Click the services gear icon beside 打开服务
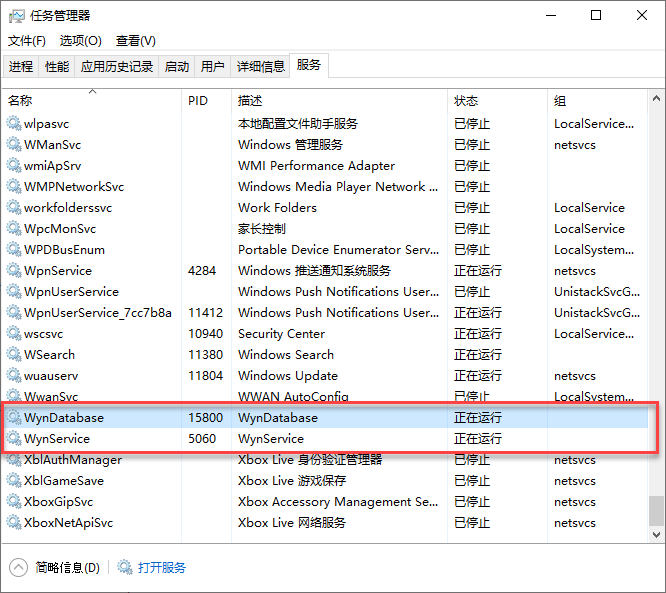Screen dimensions: 666x593 click(x=125, y=567)
